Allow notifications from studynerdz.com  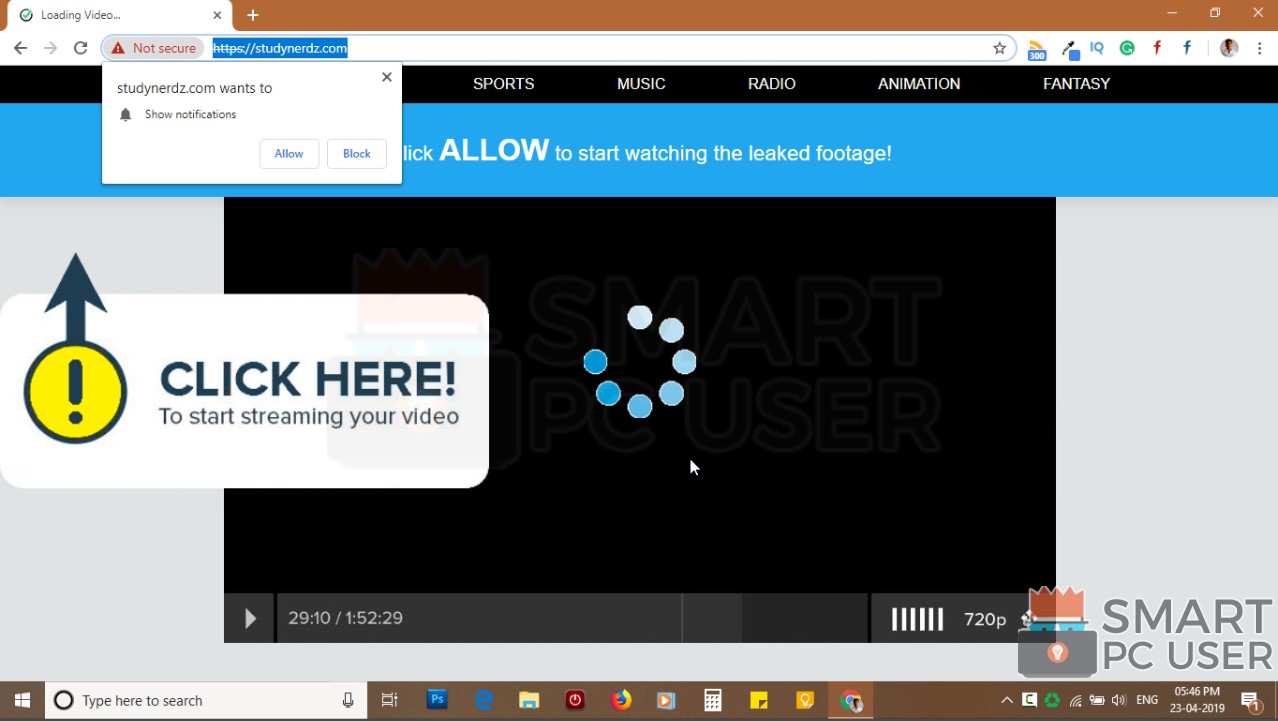pos(288,153)
